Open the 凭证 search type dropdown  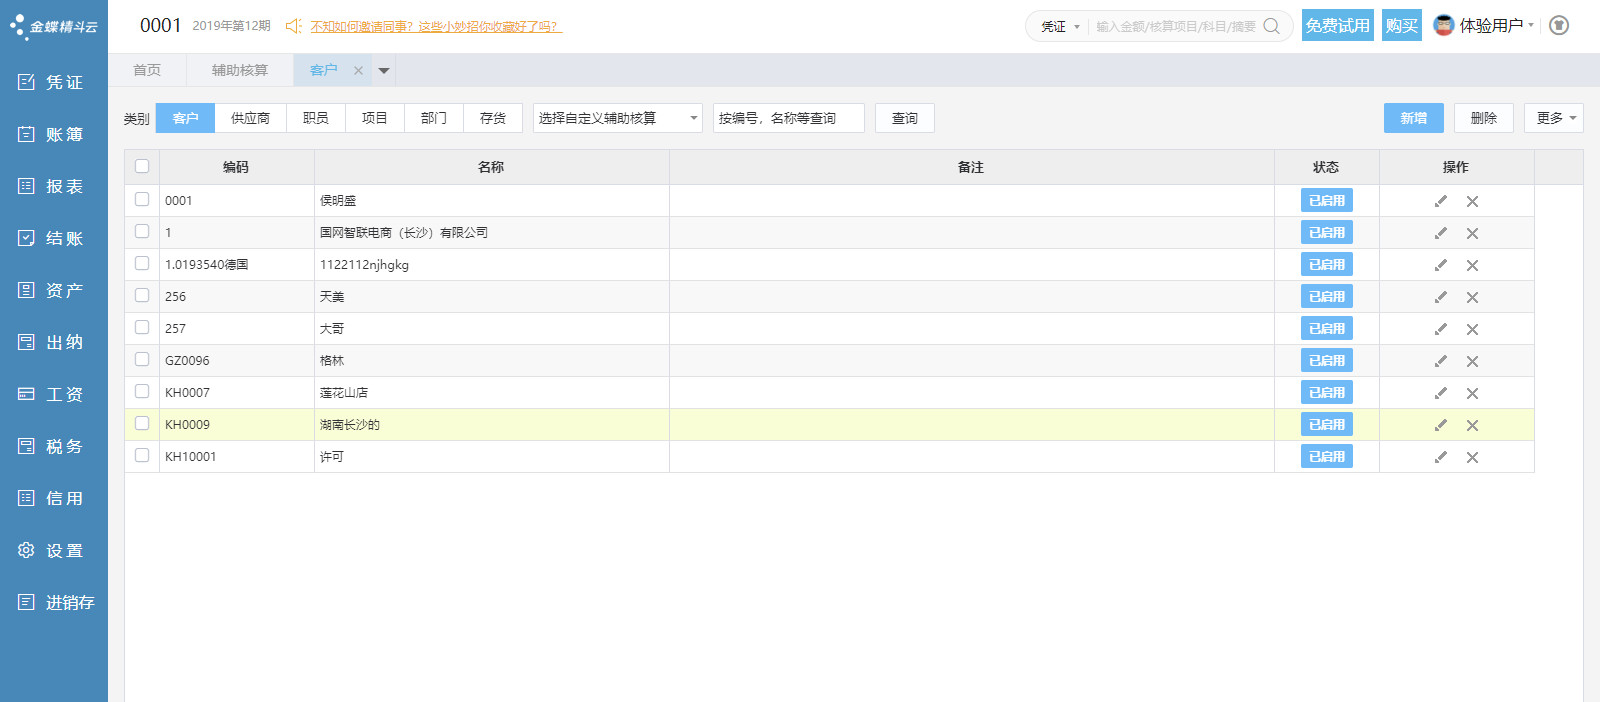click(1059, 26)
